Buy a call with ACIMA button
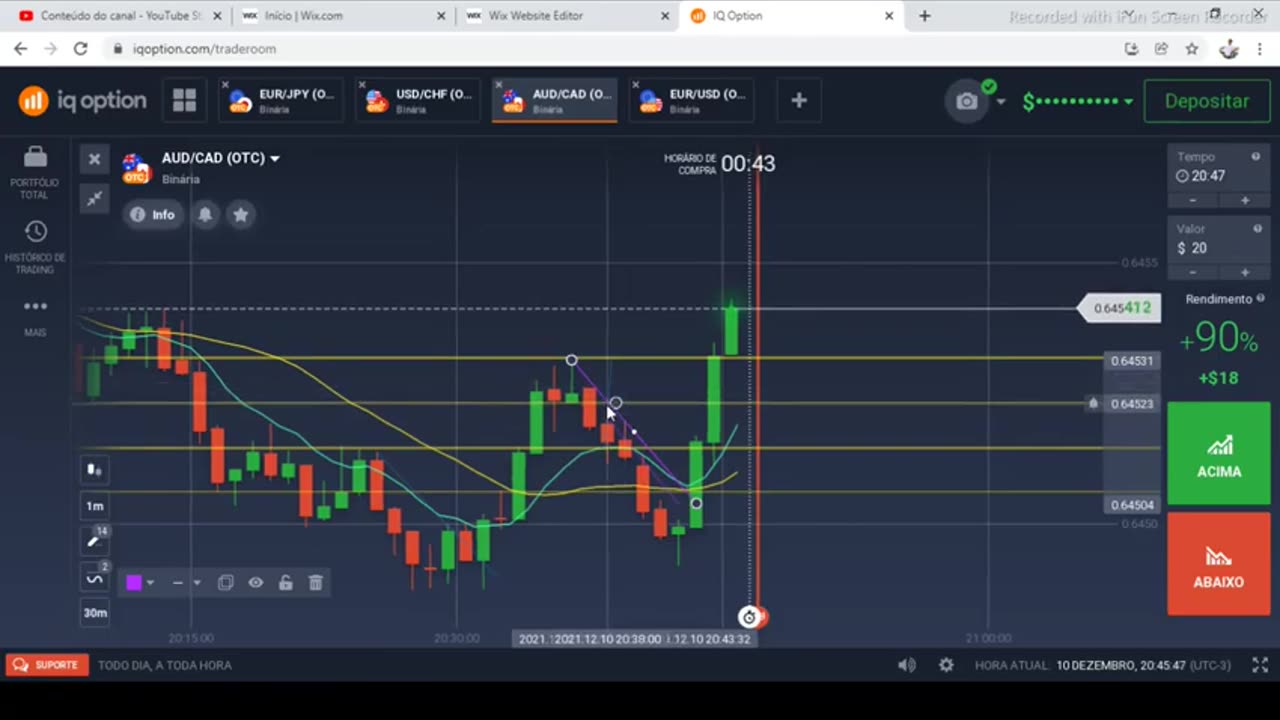Image resolution: width=1280 pixels, height=720 pixels. 1219,453
